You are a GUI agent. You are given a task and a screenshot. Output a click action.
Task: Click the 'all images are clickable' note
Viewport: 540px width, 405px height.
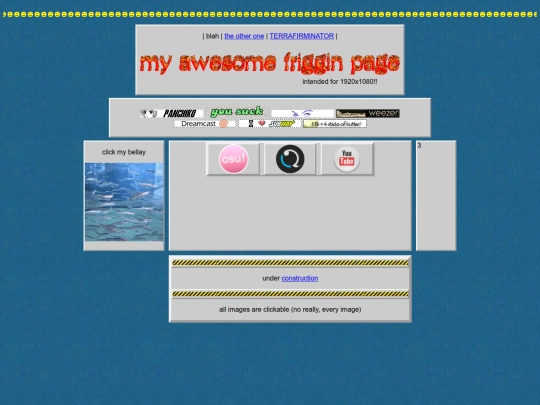tap(290, 310)
